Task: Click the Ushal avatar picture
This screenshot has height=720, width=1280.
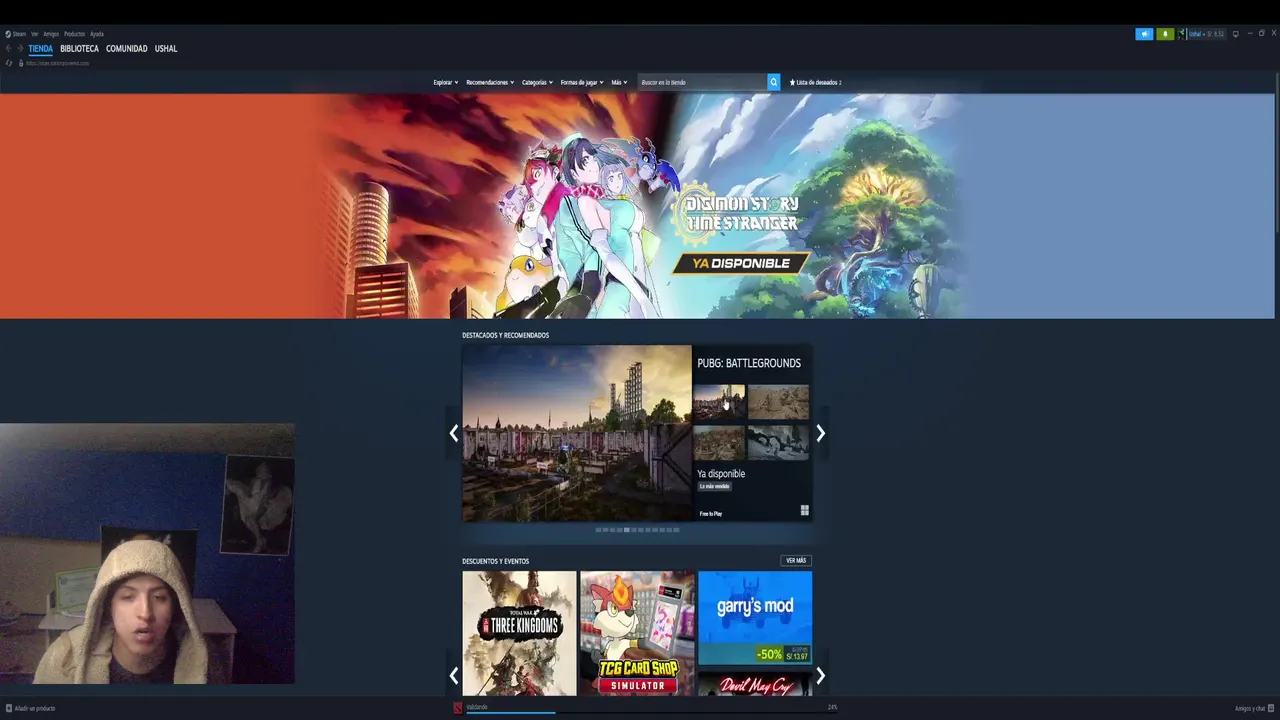Action: click(x=1182, y=34)
